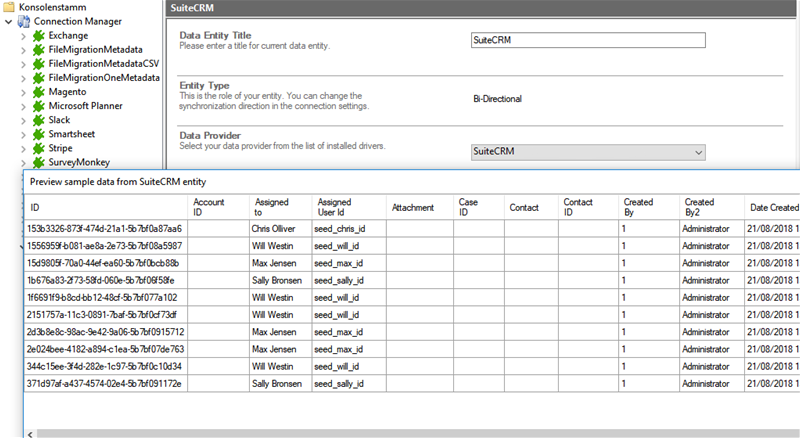The image size is (800, 438).
Task: Expand the SurveyMonkey tree node
Action: 24,161
